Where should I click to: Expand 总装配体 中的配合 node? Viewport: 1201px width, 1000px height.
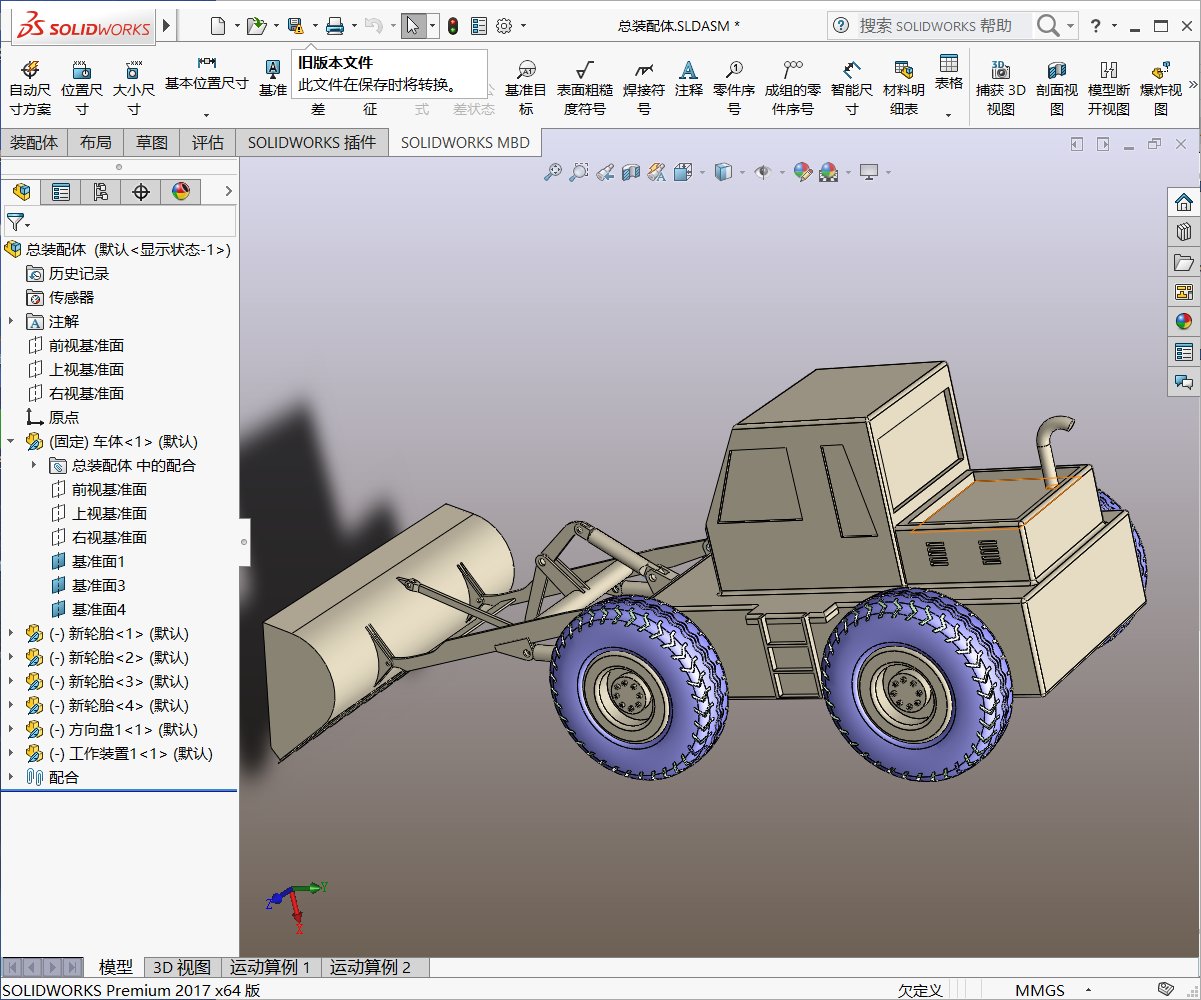click(x=34, y=465)
